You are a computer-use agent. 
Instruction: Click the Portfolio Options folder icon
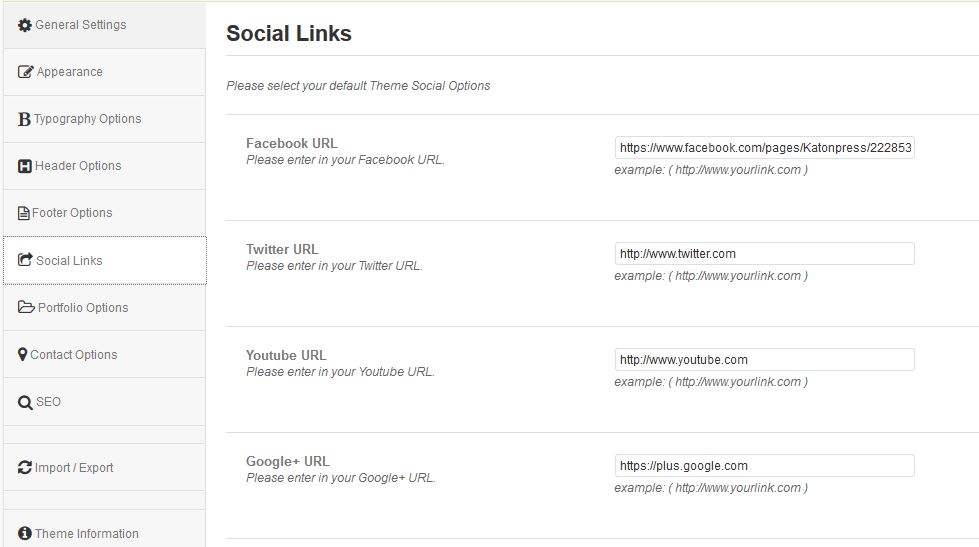[26, 307]
